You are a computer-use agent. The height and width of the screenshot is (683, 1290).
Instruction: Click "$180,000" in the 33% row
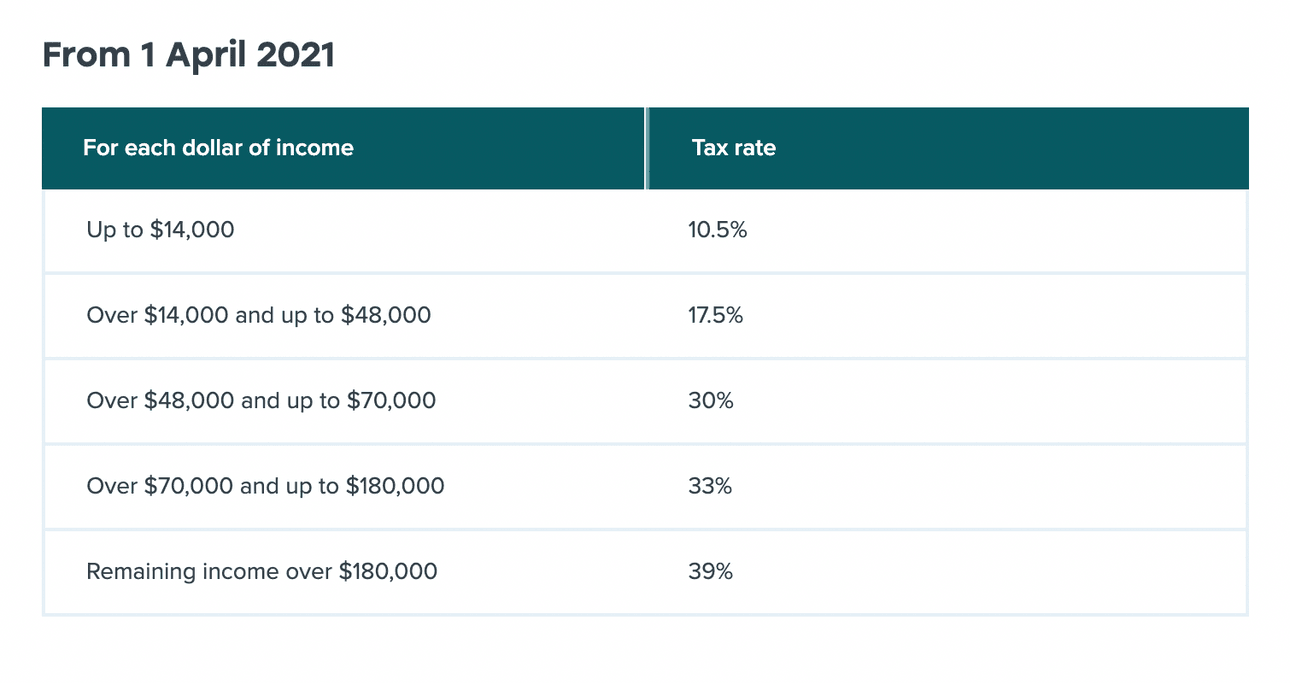[395, 487]
